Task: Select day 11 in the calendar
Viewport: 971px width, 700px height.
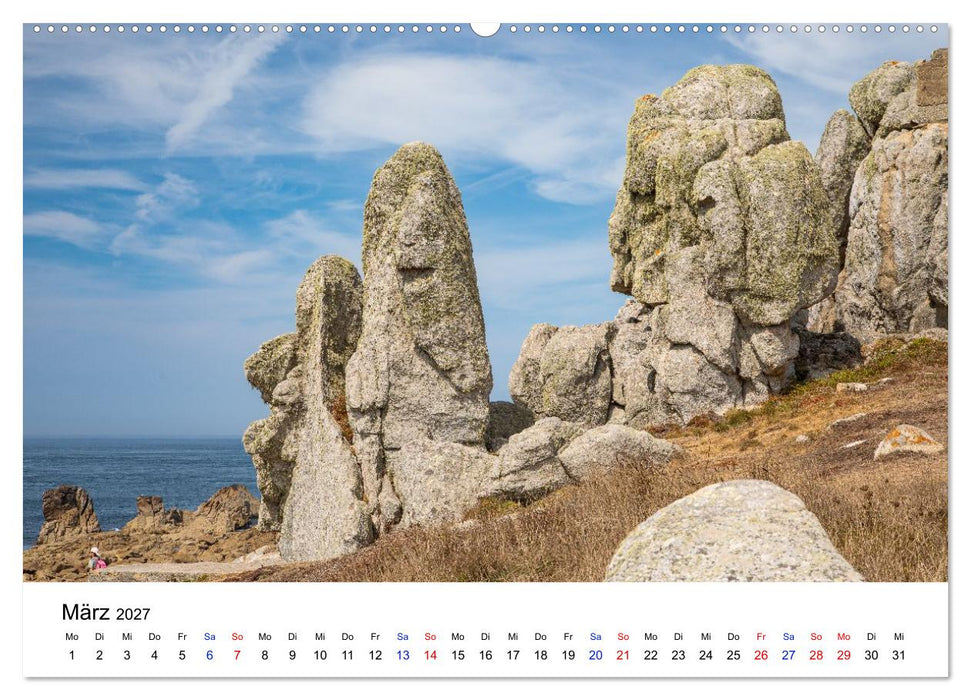Action: coord(347,655)
